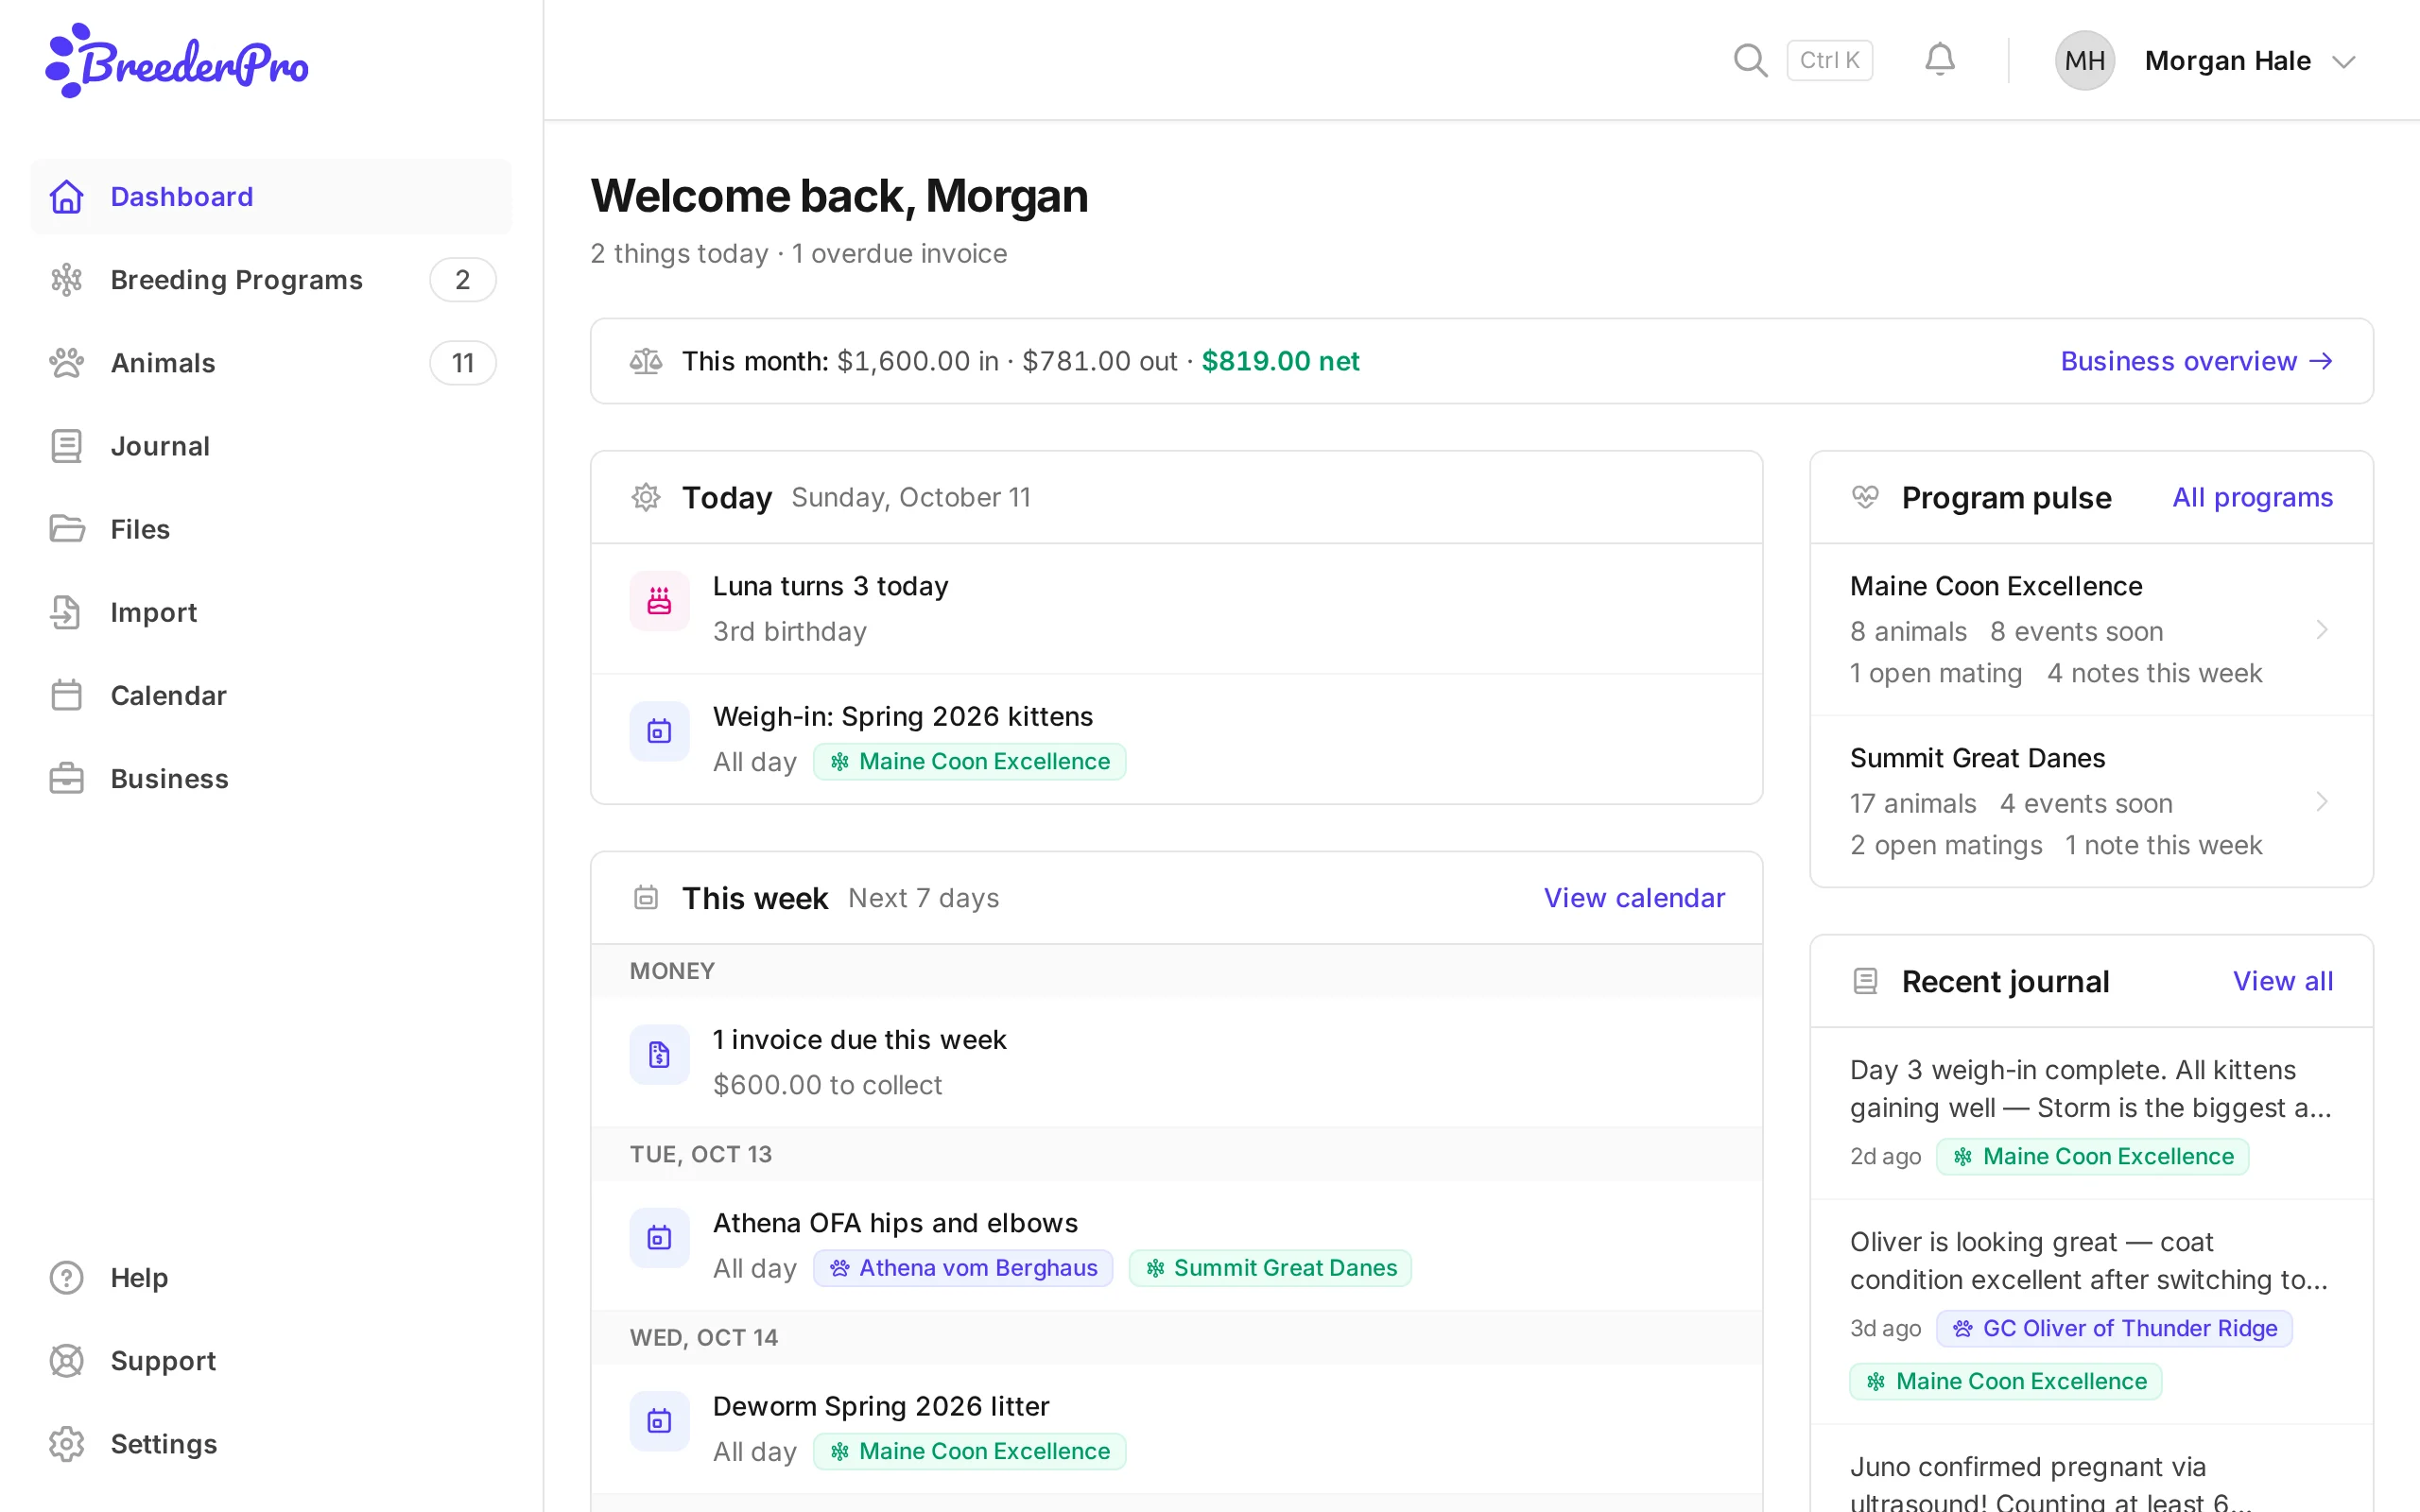Open View calendar link
Image resolution: width=2420 pixels, height=1512 pixels.
click(1634, 898)
